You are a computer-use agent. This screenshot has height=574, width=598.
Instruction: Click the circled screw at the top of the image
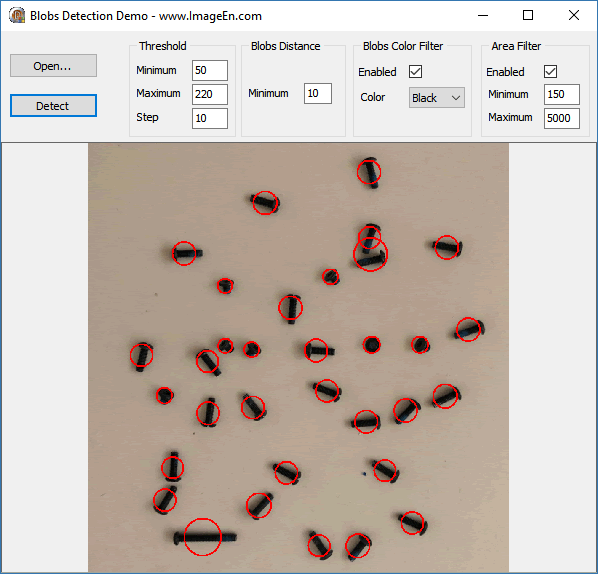(369, 172)
